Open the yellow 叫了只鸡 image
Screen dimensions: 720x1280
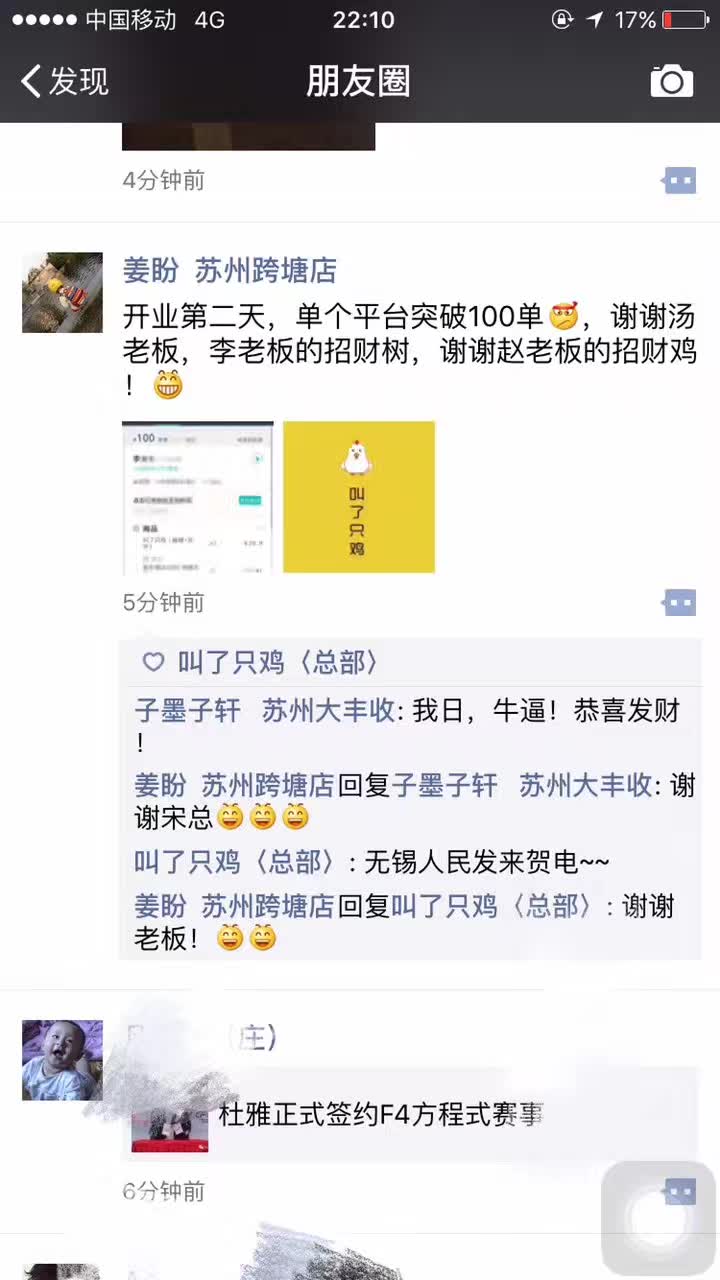(x=359, y=497)
